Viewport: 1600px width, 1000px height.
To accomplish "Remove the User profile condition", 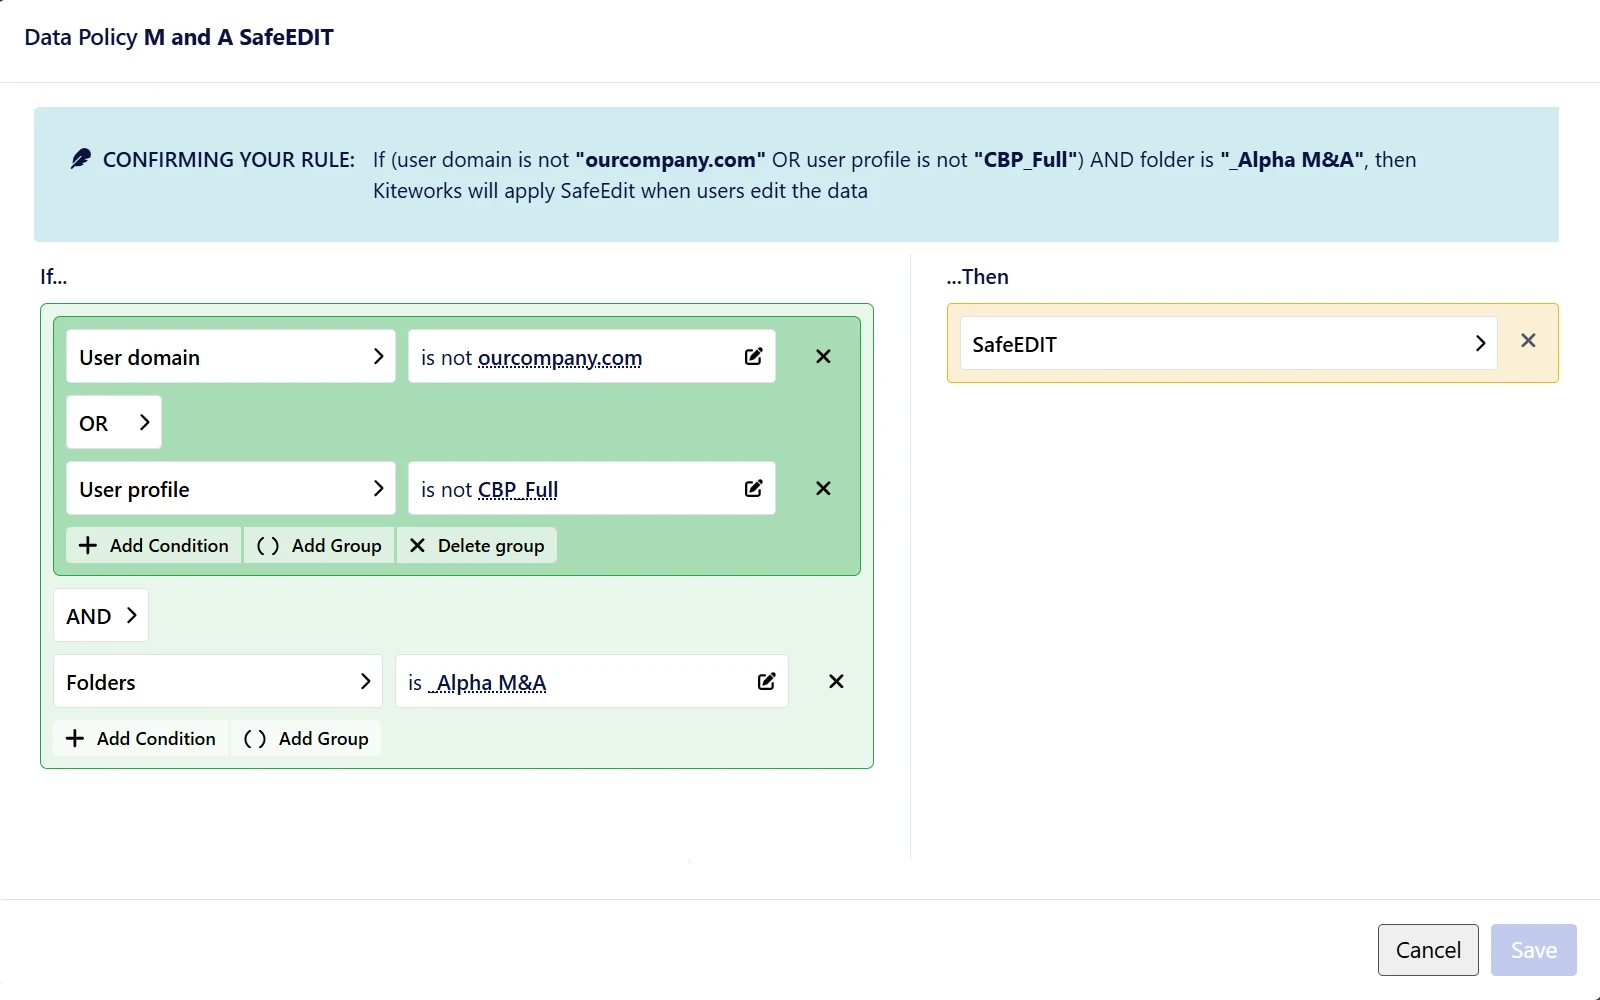I will tap(823, 488).
